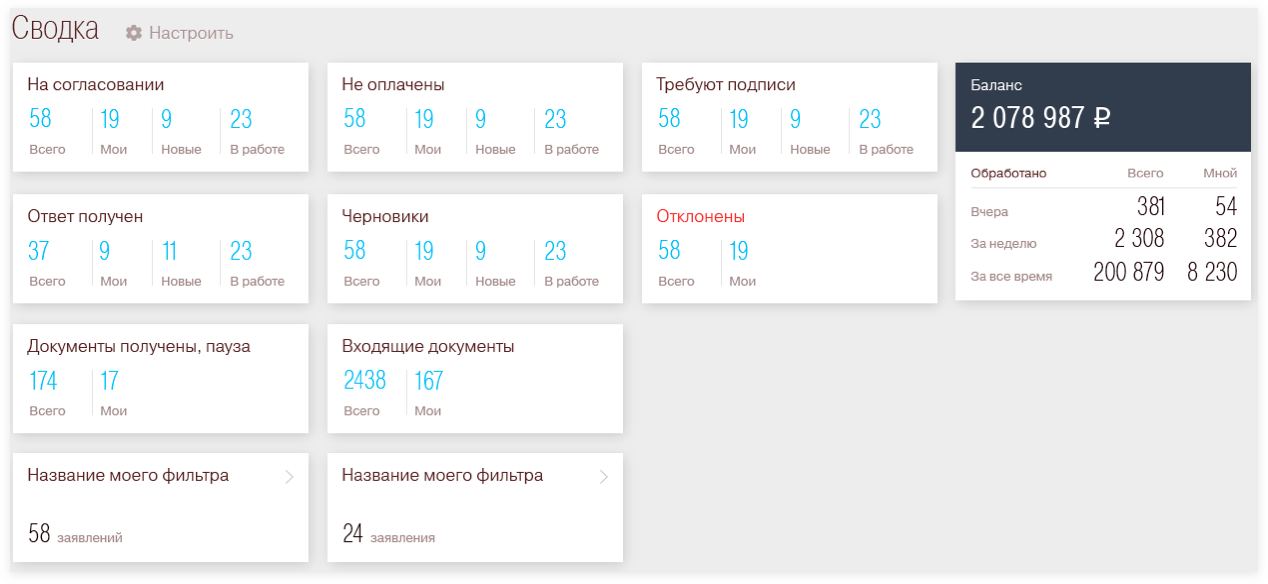Select 9 Новые in Черновики
1268x584 pixels.
coord(495,263)
